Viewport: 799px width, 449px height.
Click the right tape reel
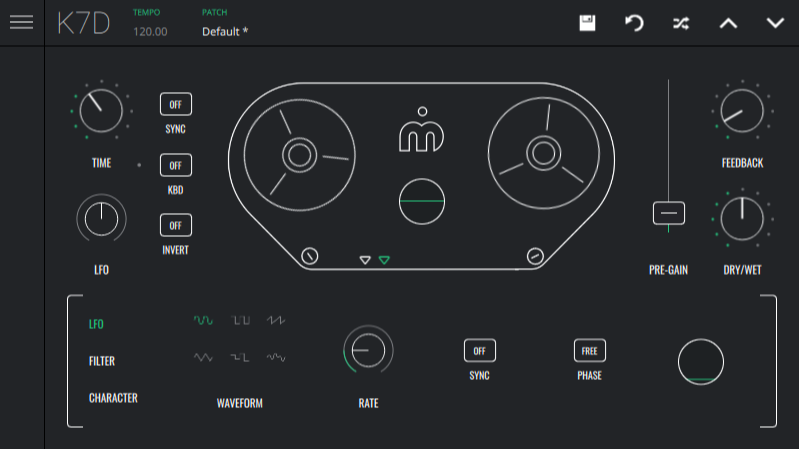click(544, 153)
